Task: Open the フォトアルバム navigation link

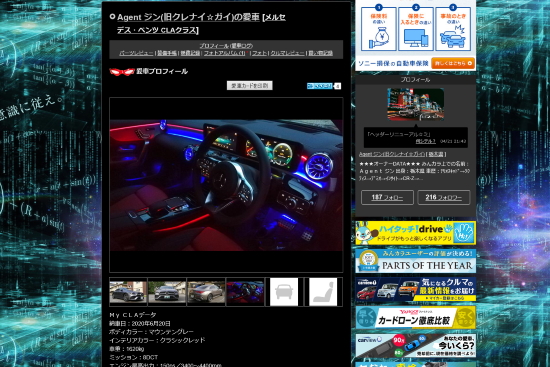Action: click(x=224, y=53)
